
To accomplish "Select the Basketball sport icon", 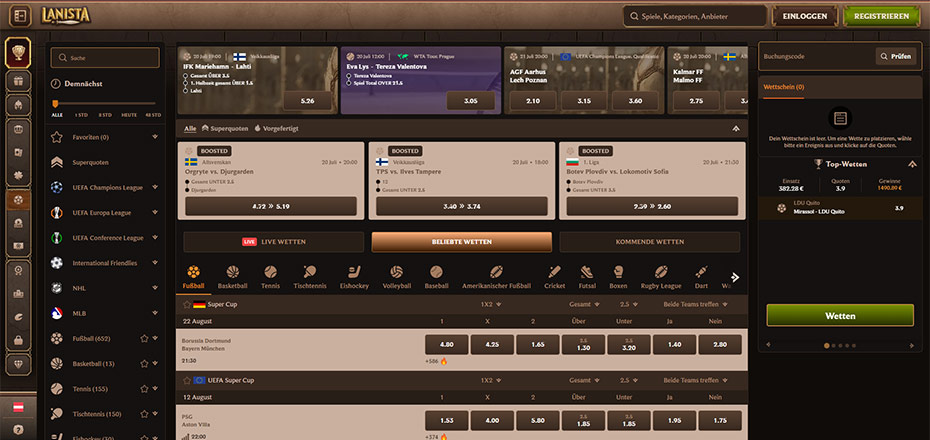I will 232,272.
